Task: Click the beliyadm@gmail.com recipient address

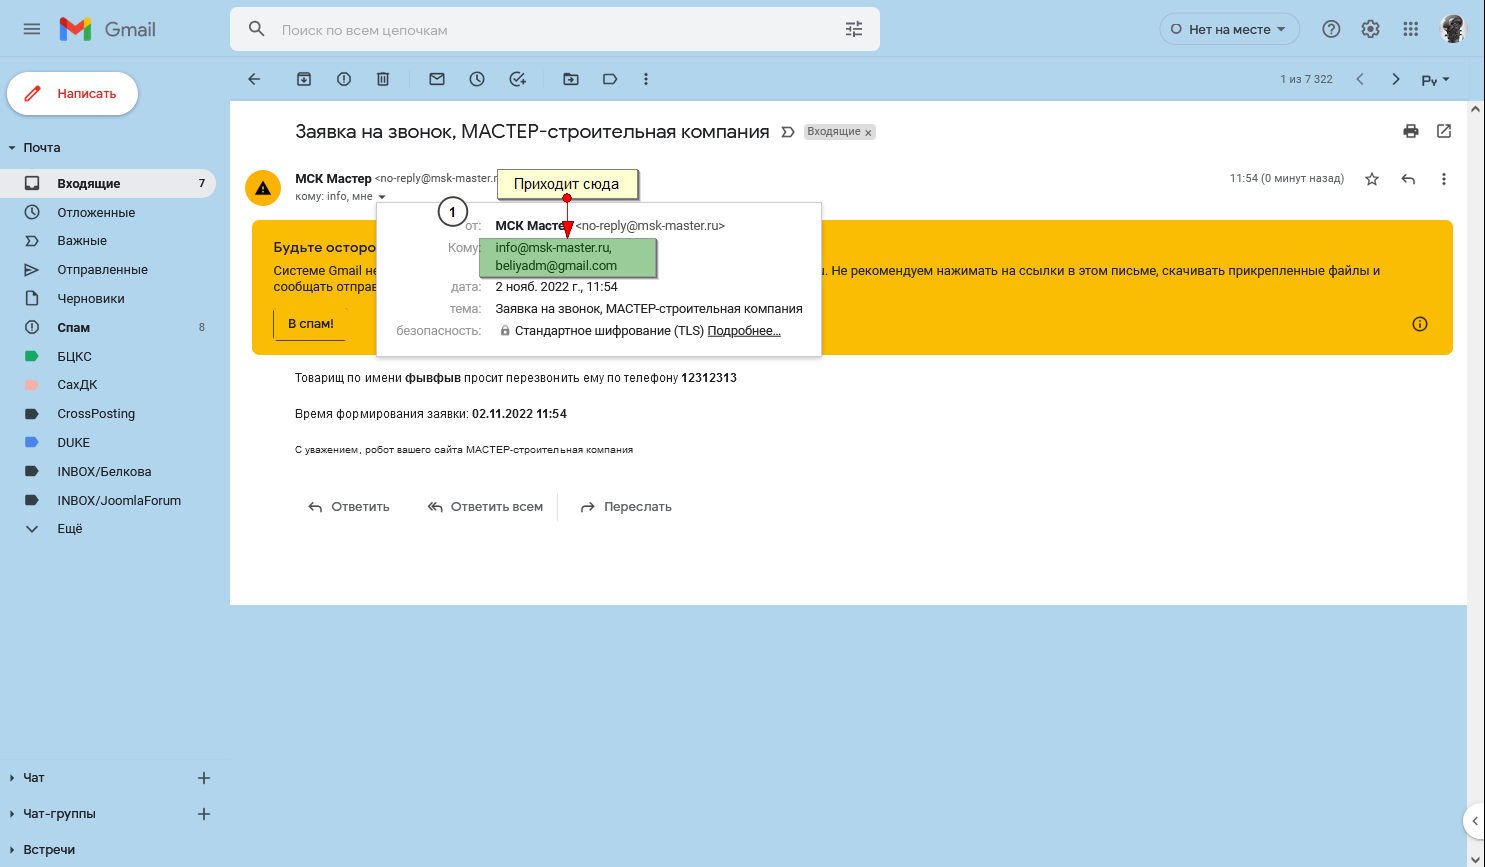Action: (556, 266)
